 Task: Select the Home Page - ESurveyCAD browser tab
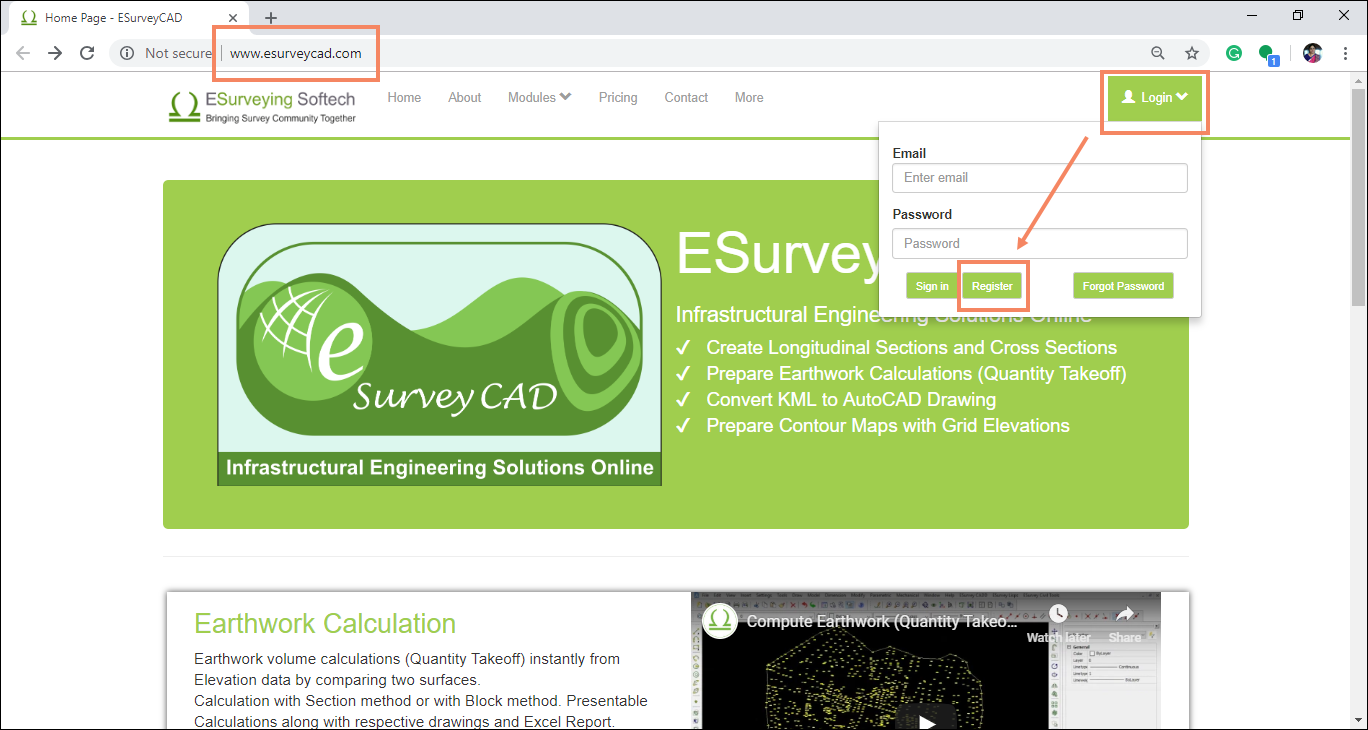click(126, 18)
